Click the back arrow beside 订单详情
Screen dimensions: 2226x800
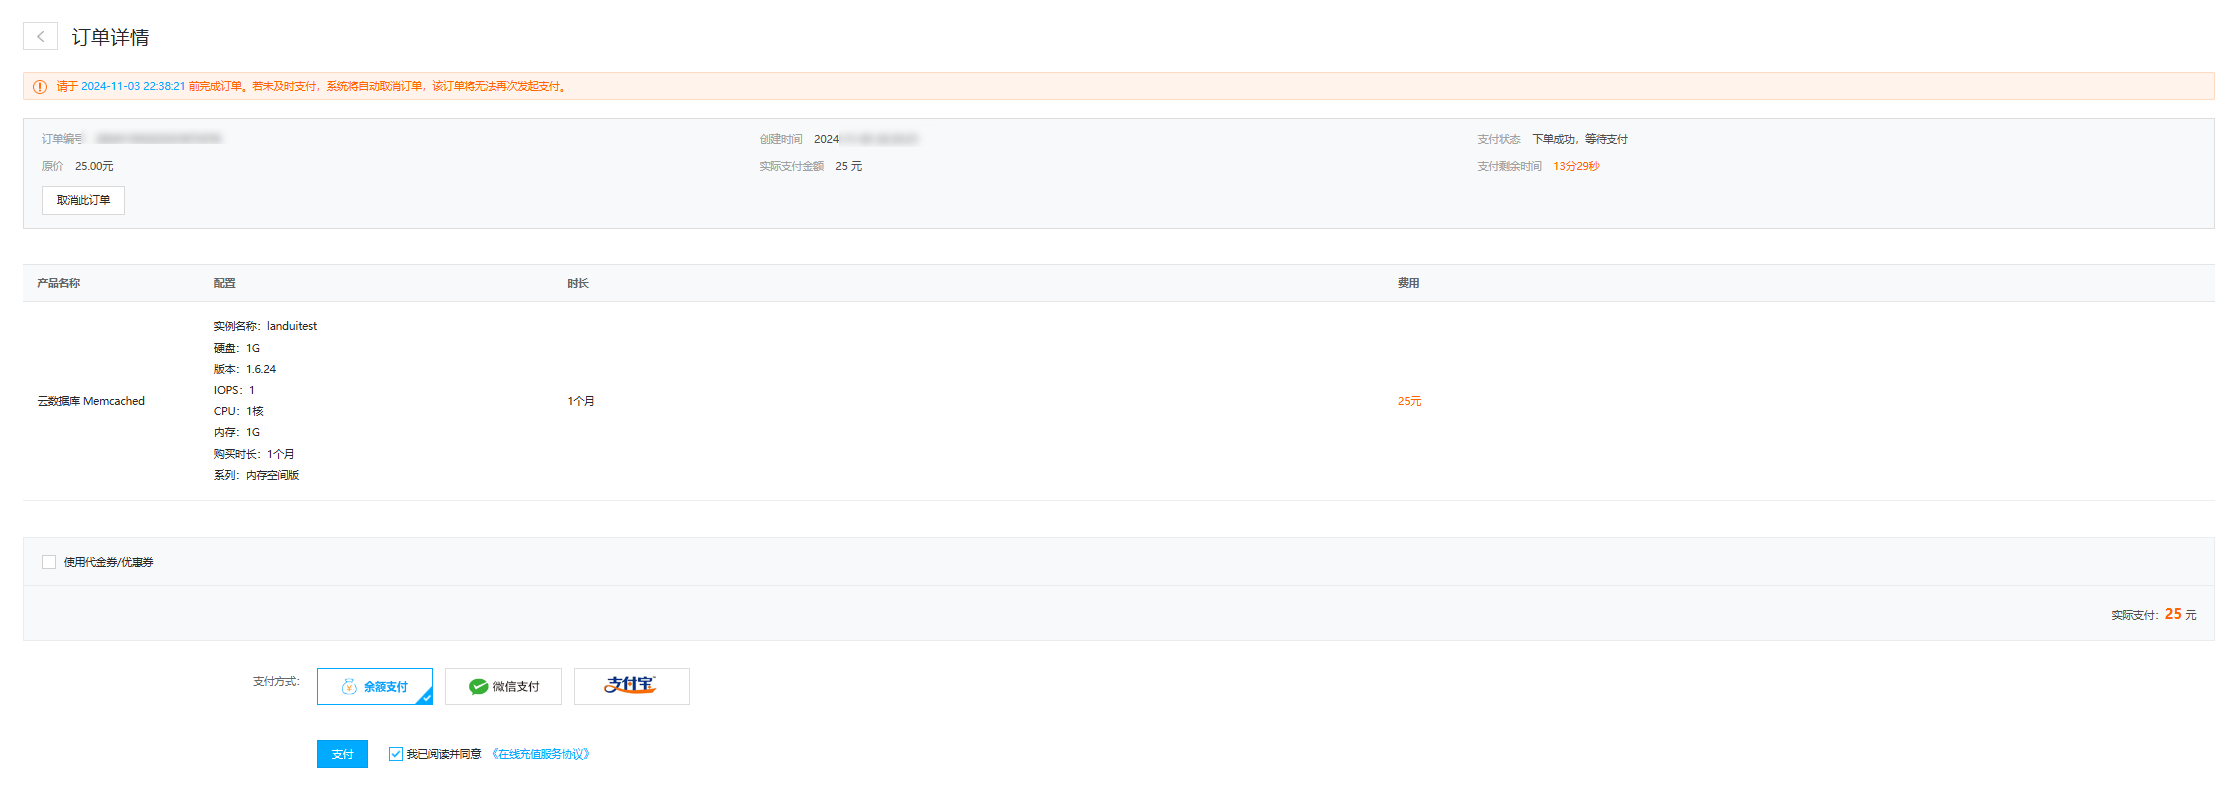point(40,37)
